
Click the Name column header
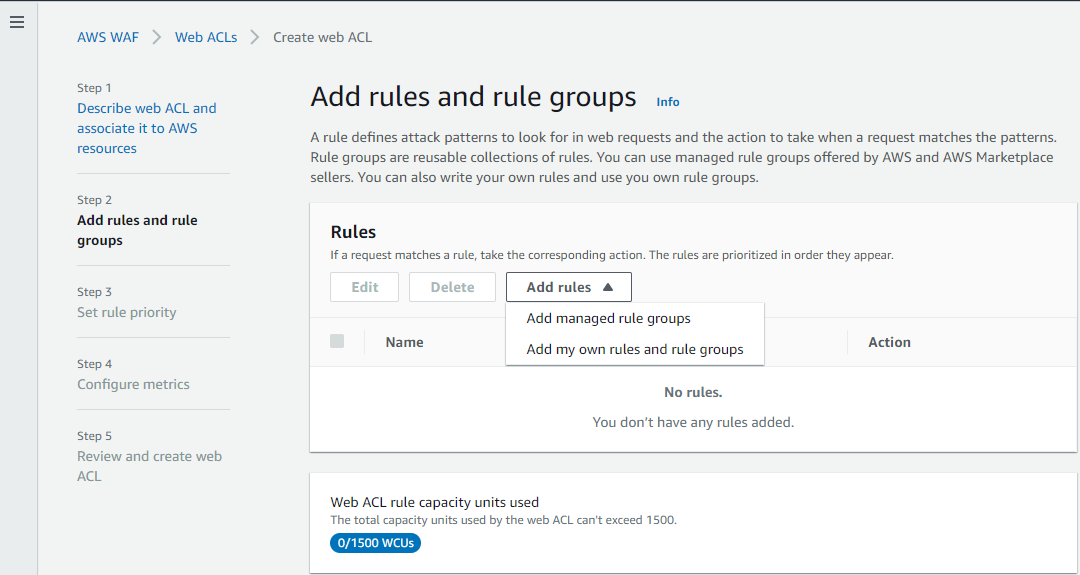tap(404, 342)
